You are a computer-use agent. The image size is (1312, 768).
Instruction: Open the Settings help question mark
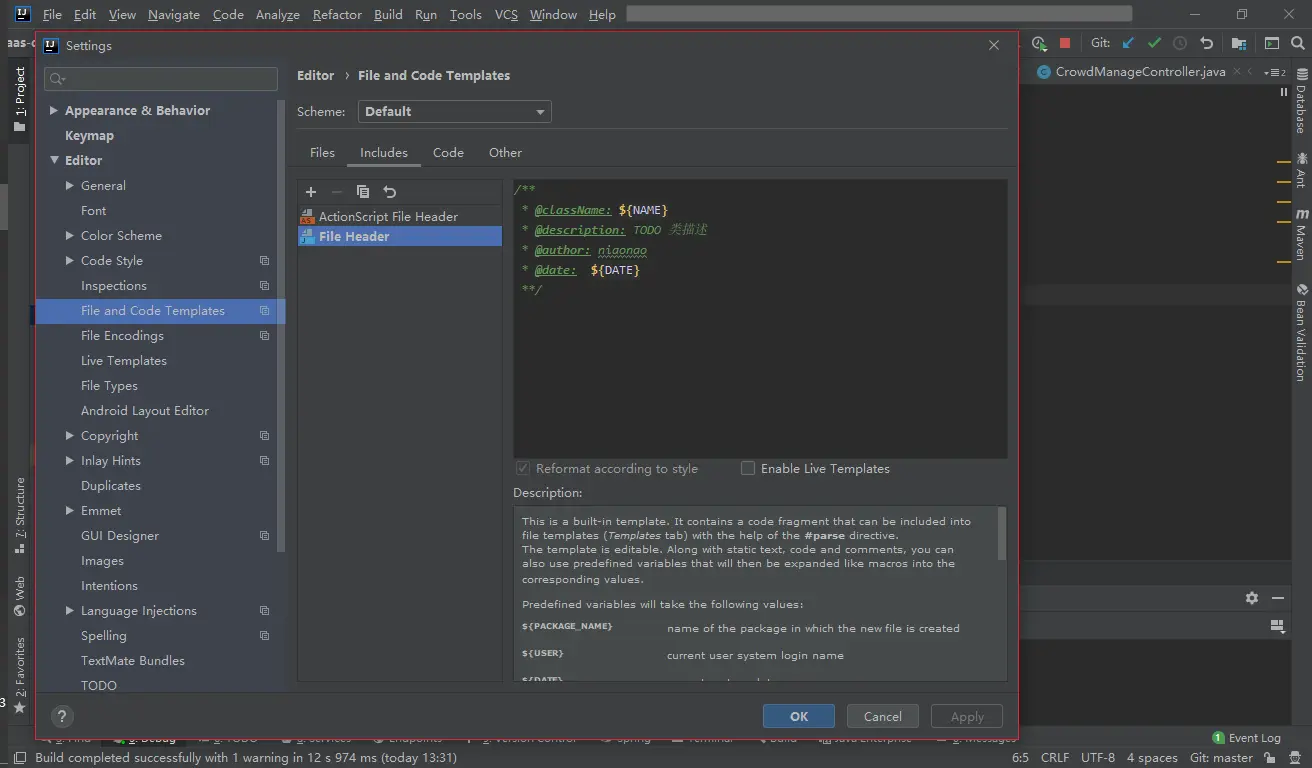coord(61,716)
